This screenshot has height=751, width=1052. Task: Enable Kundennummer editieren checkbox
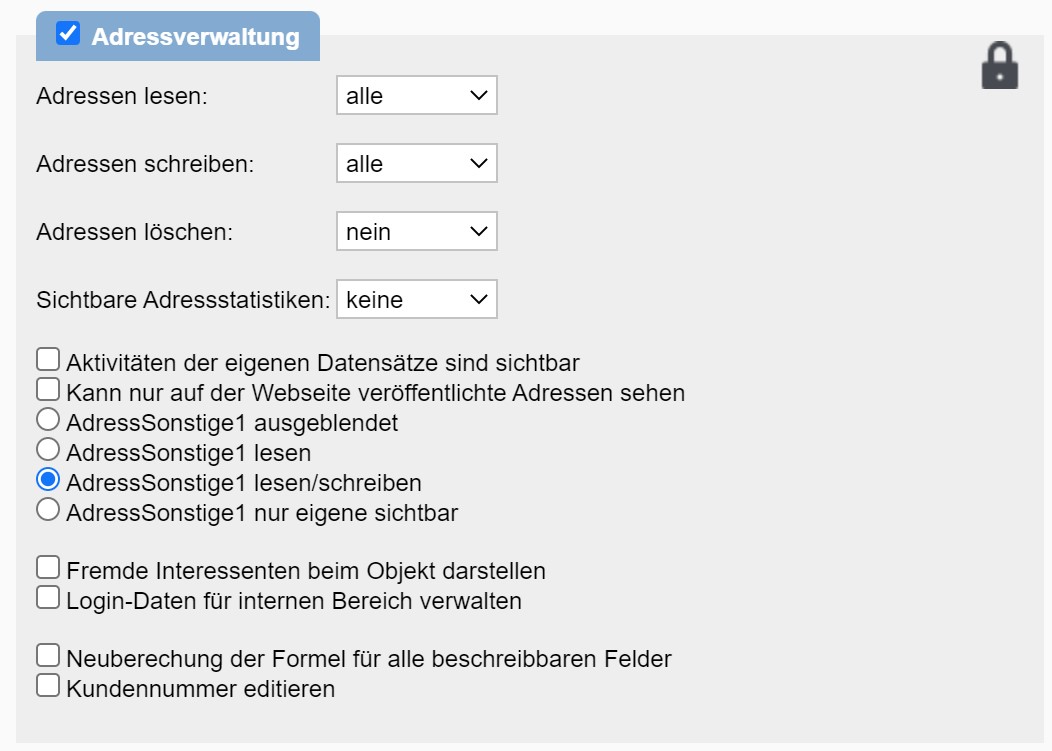48,686
